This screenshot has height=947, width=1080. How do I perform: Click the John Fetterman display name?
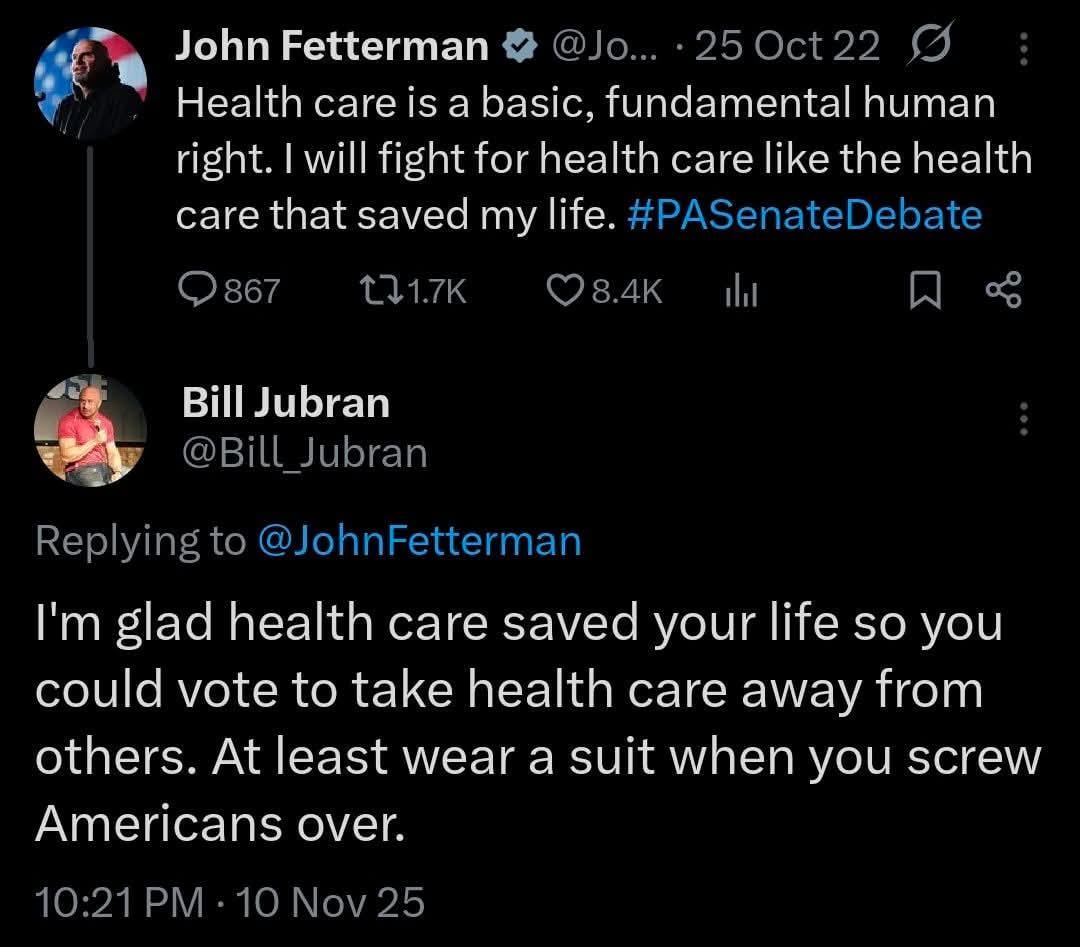click(x=333, y=46)
